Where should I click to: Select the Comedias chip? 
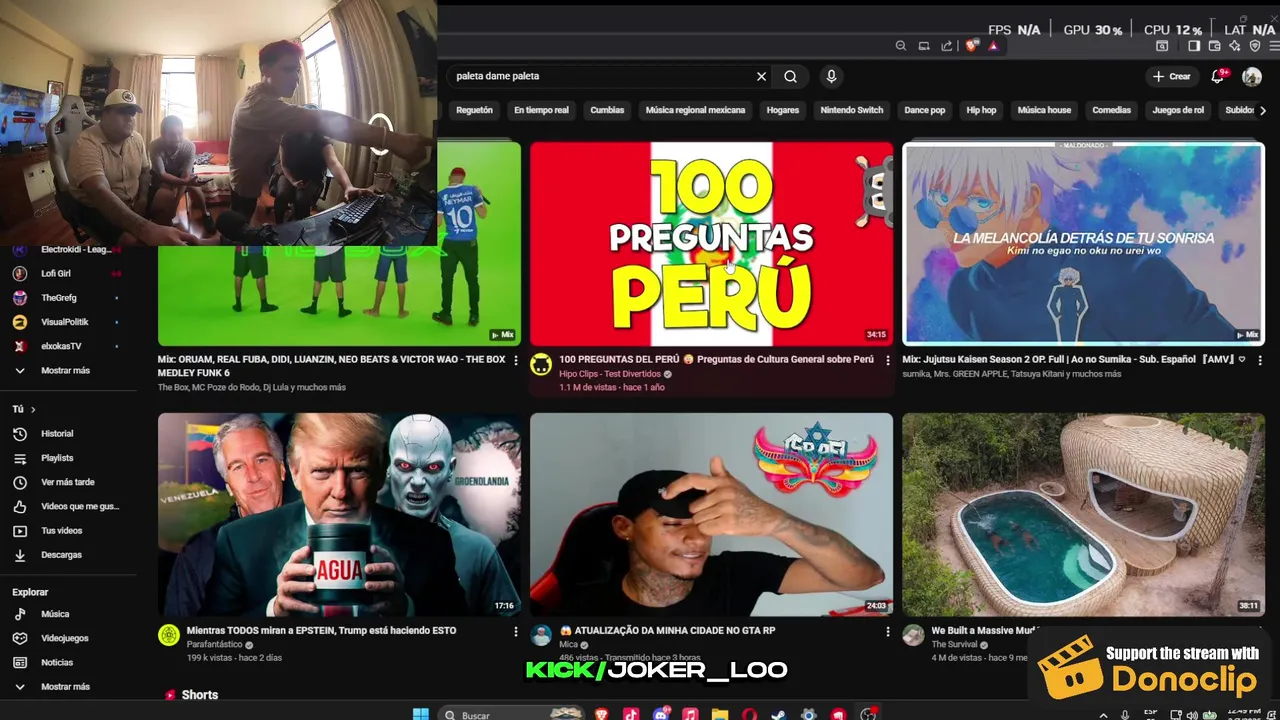click(1112, 110)
